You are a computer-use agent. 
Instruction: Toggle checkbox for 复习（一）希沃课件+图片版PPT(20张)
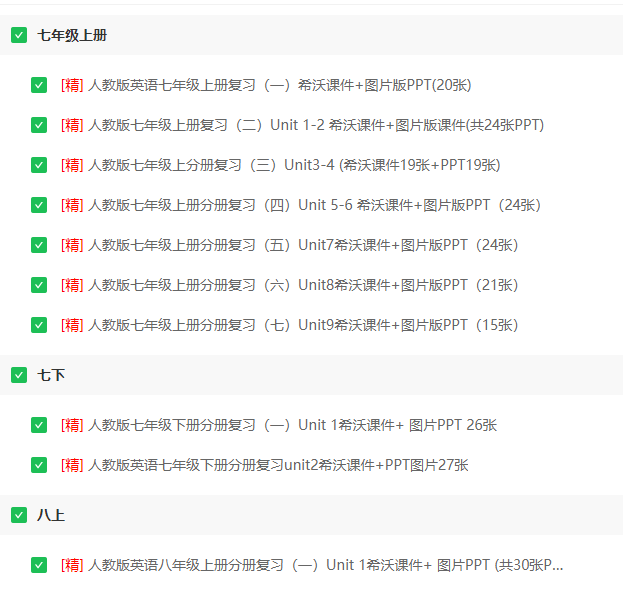tap(39, 85)
